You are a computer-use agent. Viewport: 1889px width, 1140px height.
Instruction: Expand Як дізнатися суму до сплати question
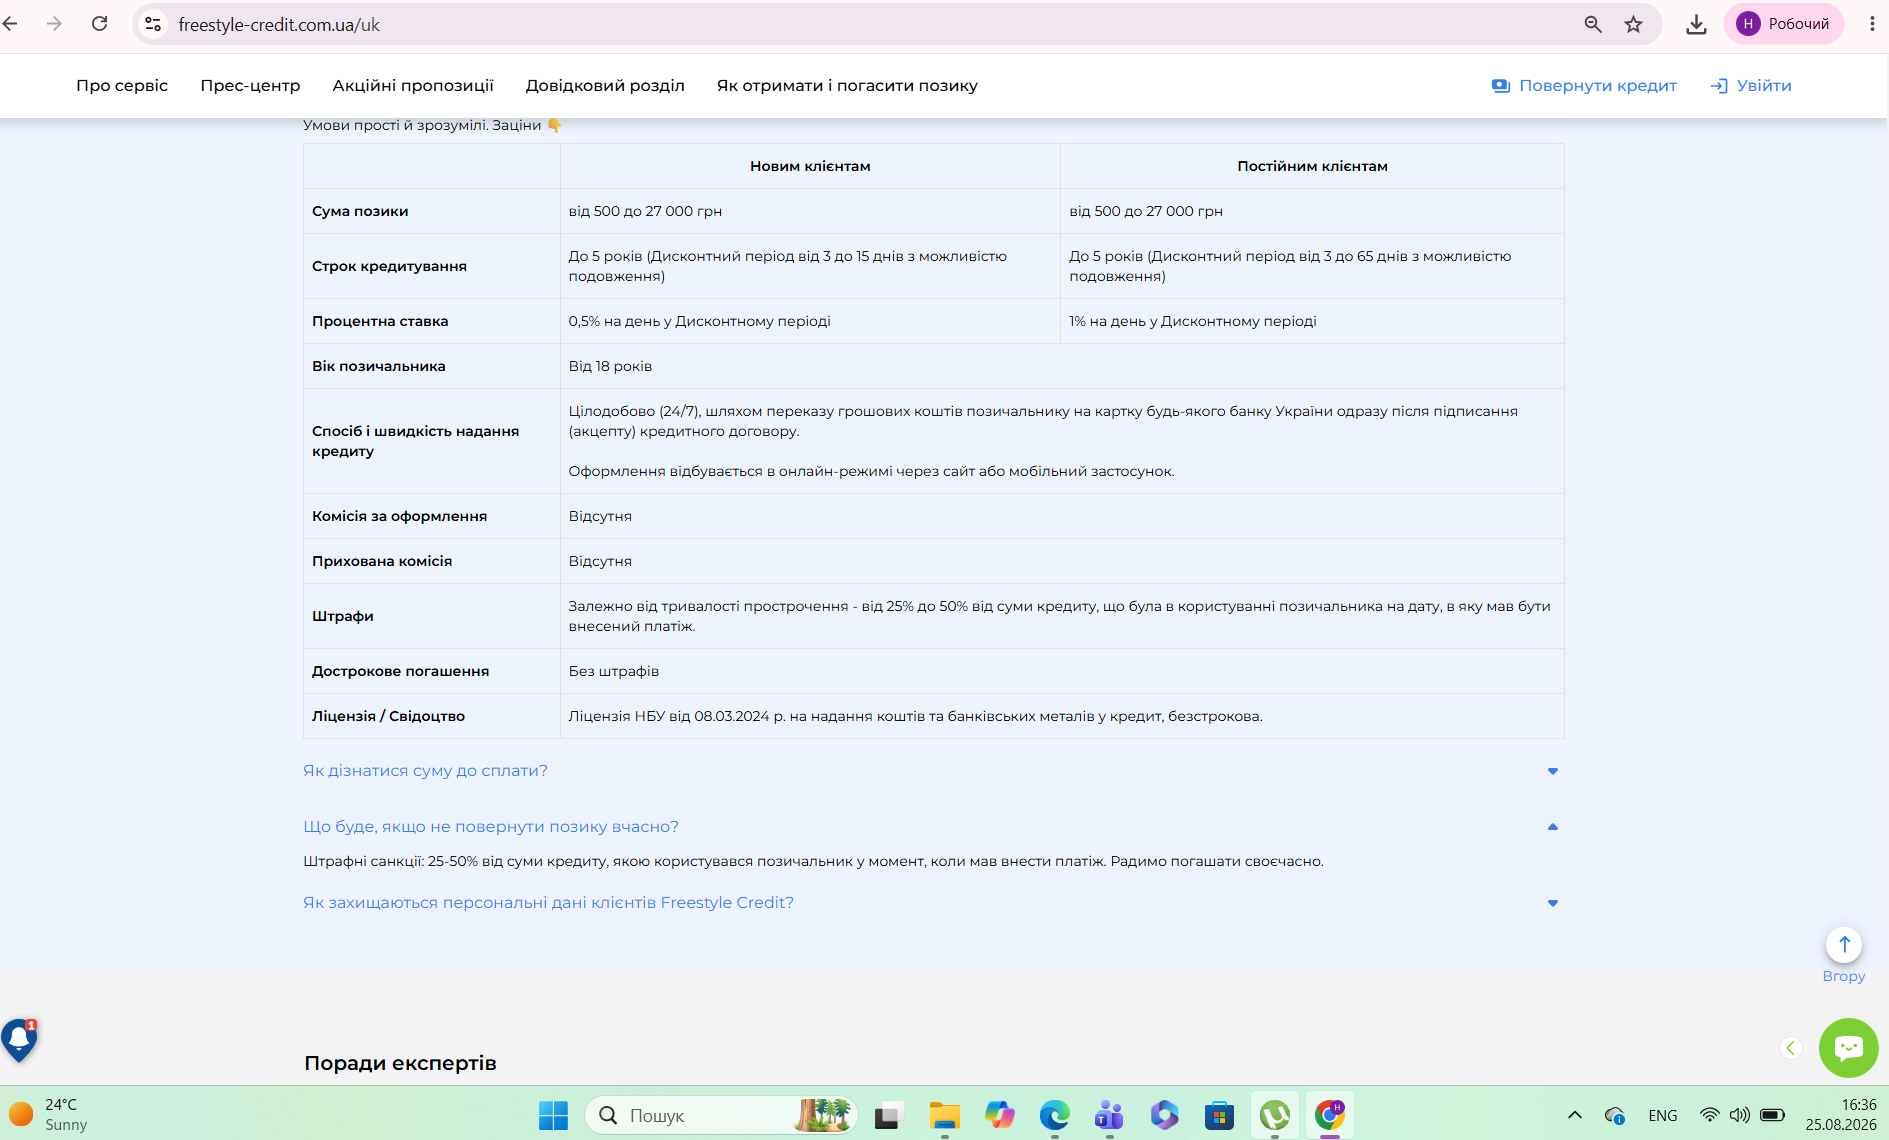(425, 771)
